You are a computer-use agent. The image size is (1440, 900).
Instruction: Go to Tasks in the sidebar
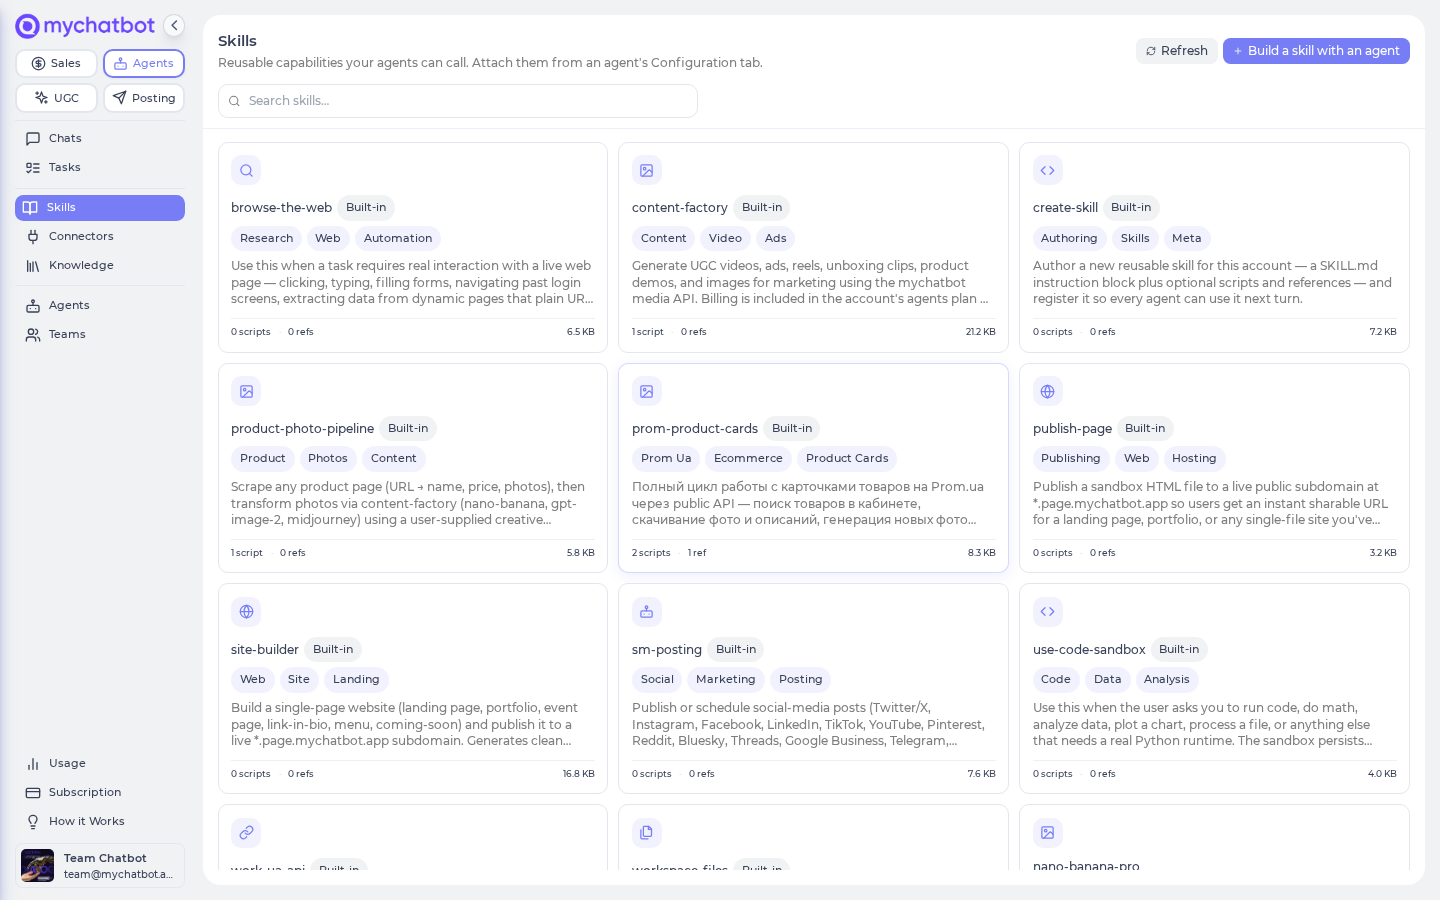[100, 168]
